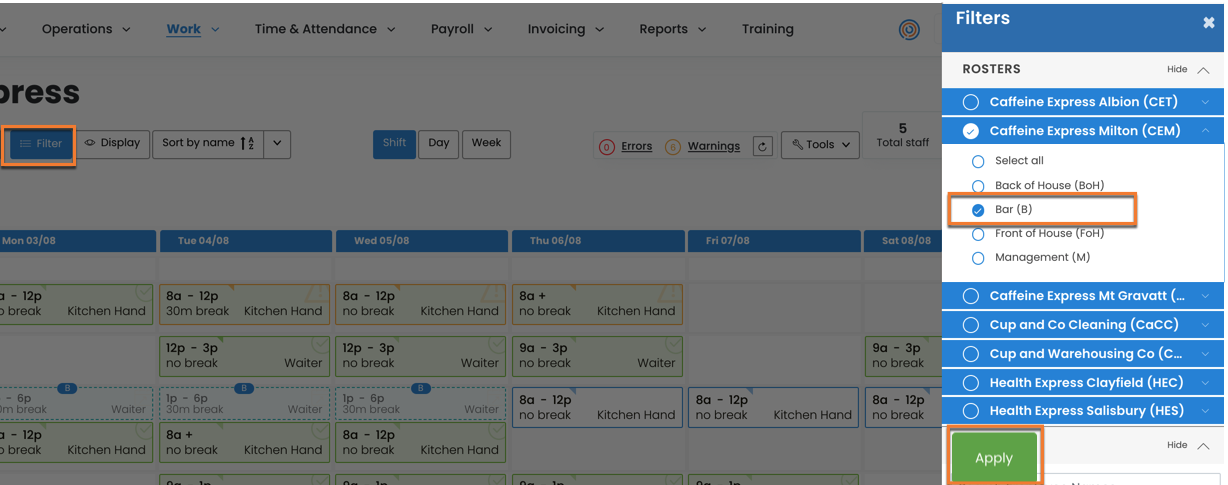
Task: Switch to the Week view tab
Action: click(x=486, y=143)
